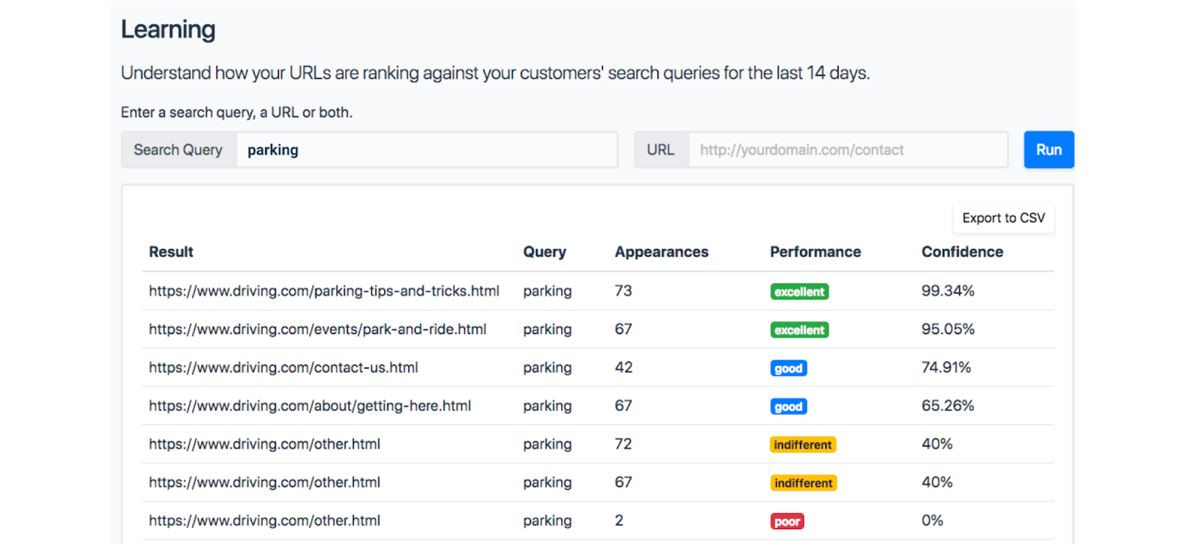Image resolution: width=1200 pixels, height=544 pixels.
Task: Focus the Search Query input field
Action: tap(427, 150)
